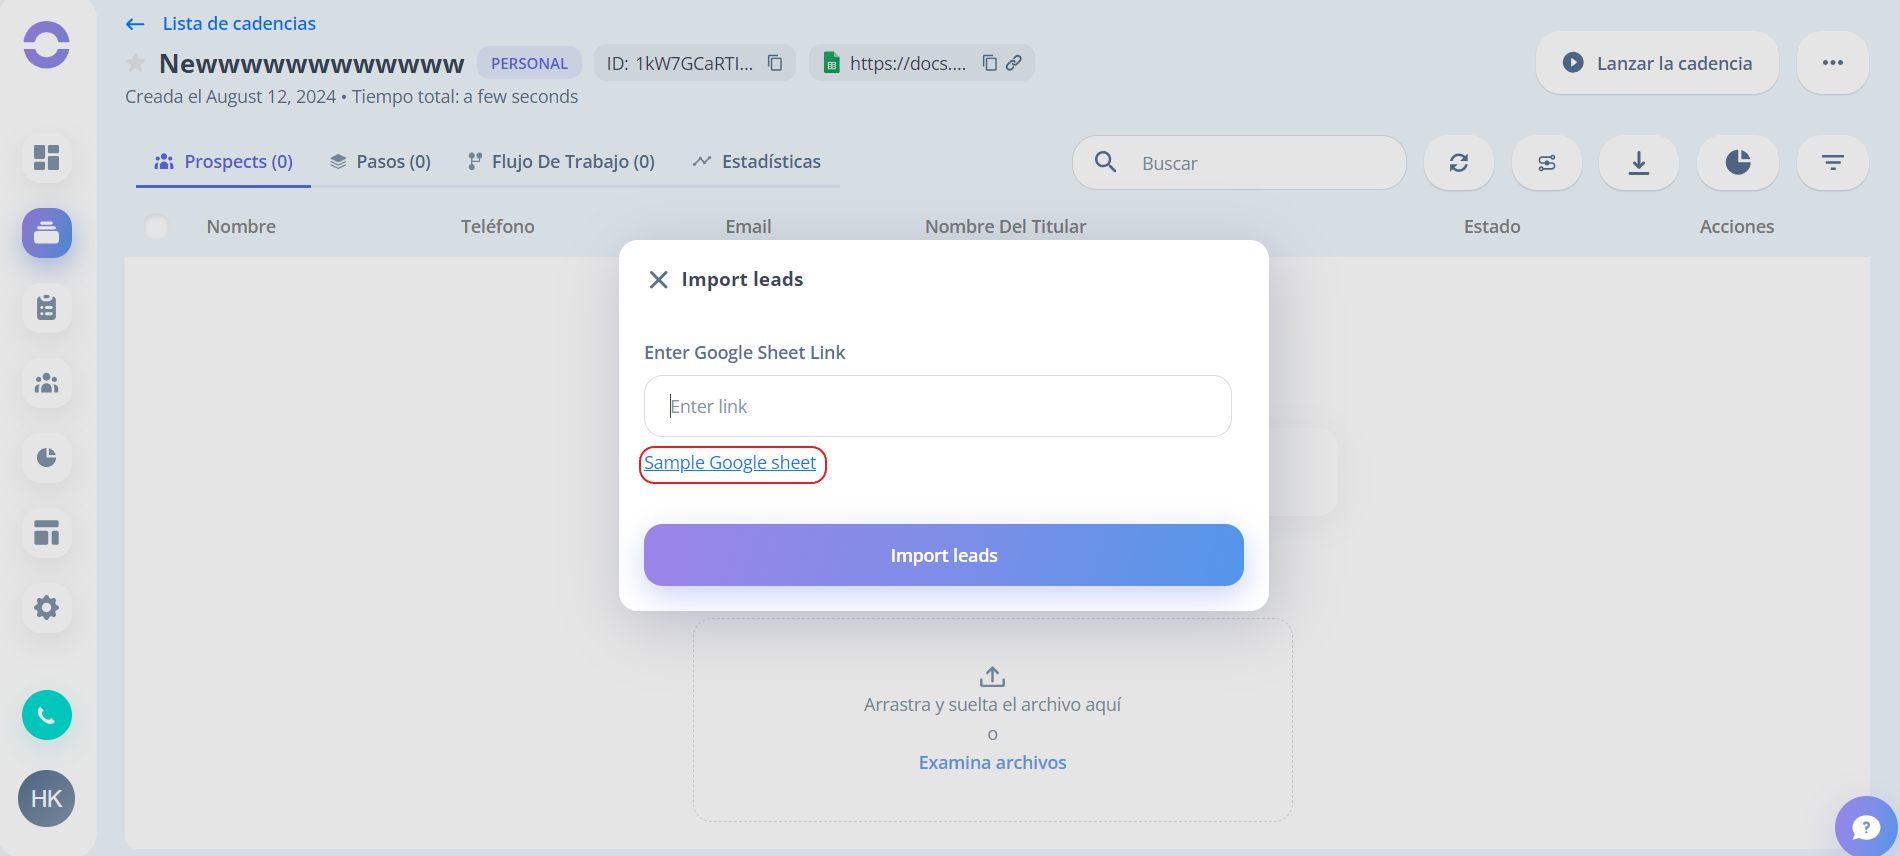Open the Sample Google sheet link

(x=730, y=463)
